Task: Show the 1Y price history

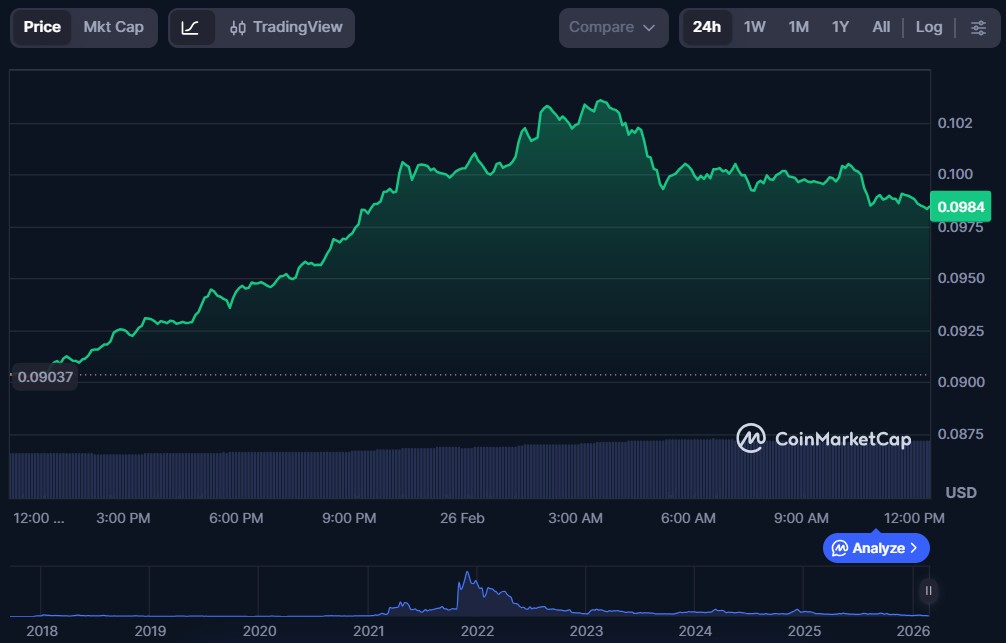Action: [840, 27]
